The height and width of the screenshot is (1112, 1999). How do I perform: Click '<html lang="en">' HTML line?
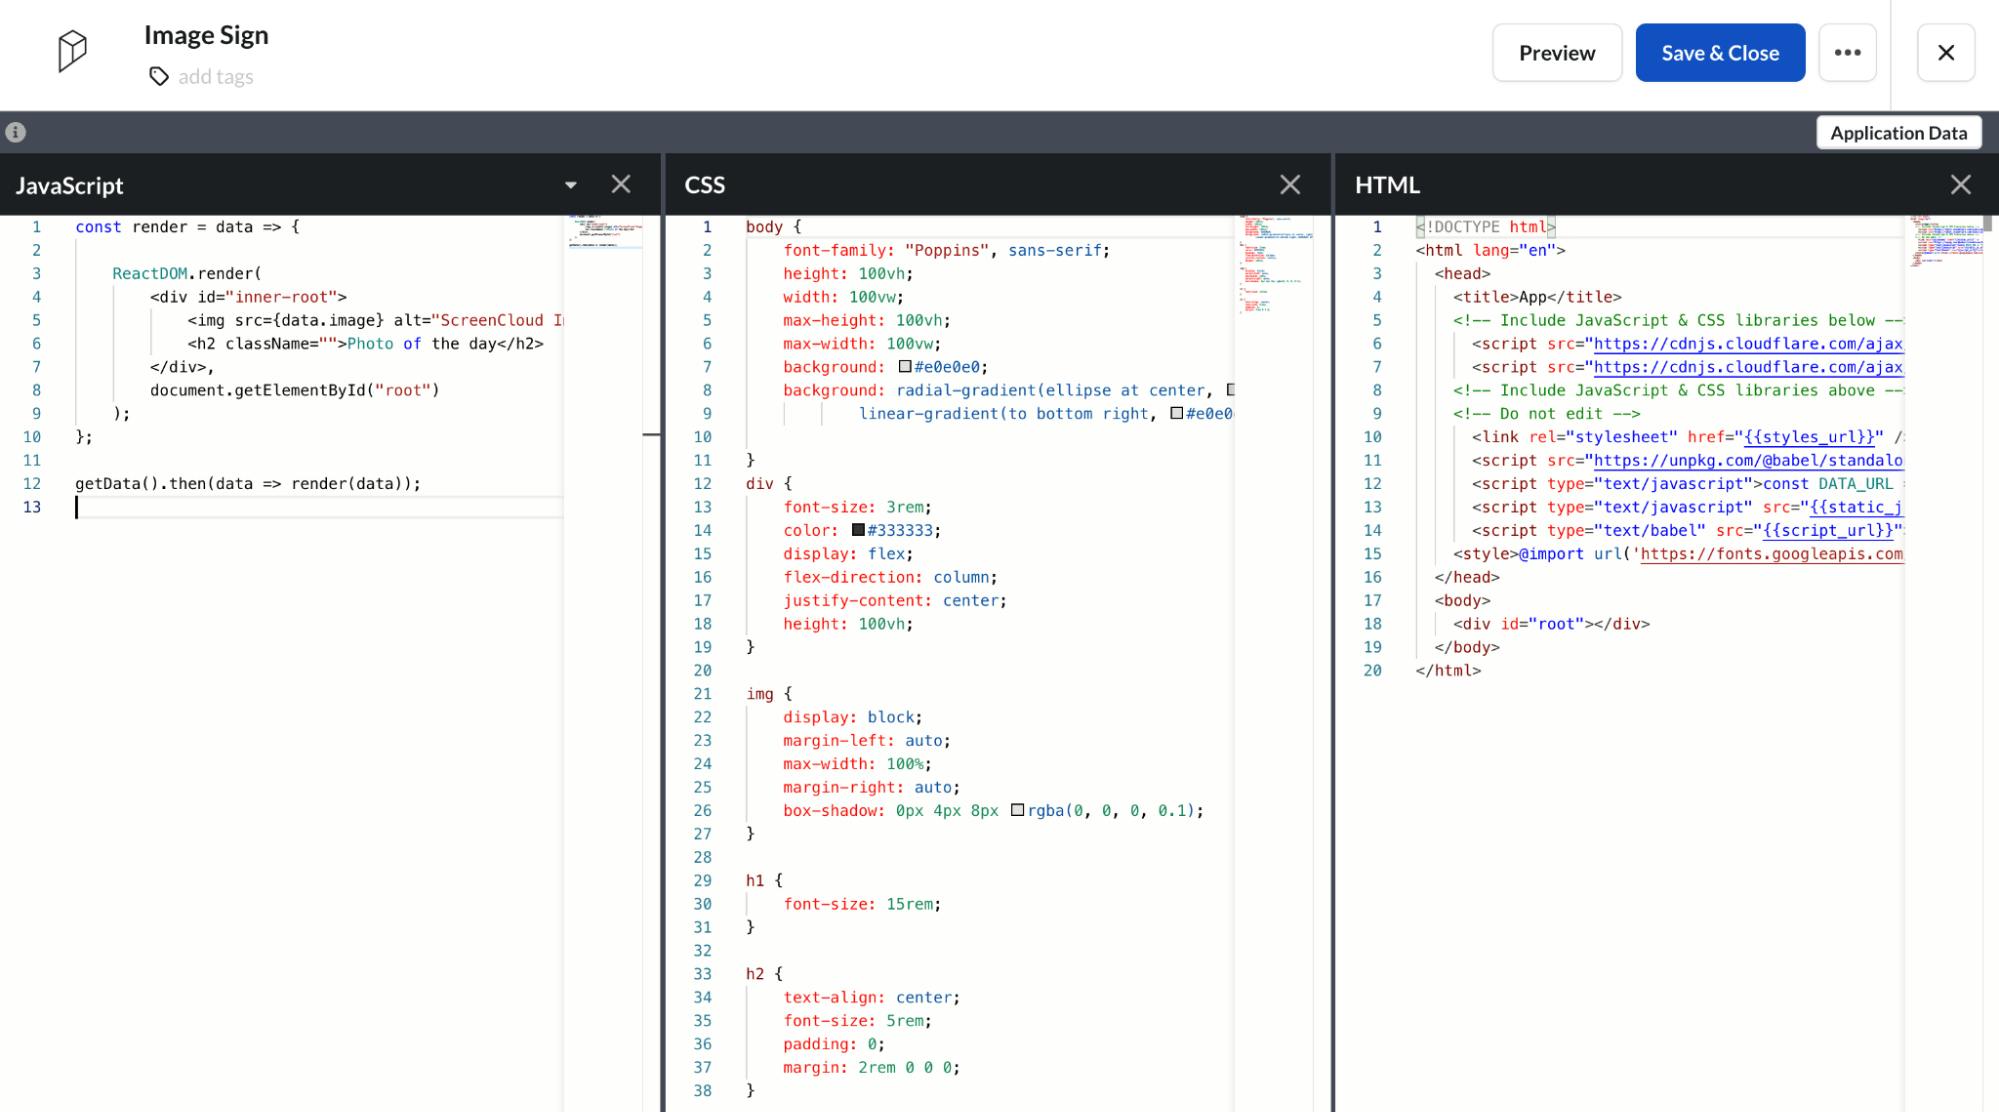click(x=1490, y=250)
